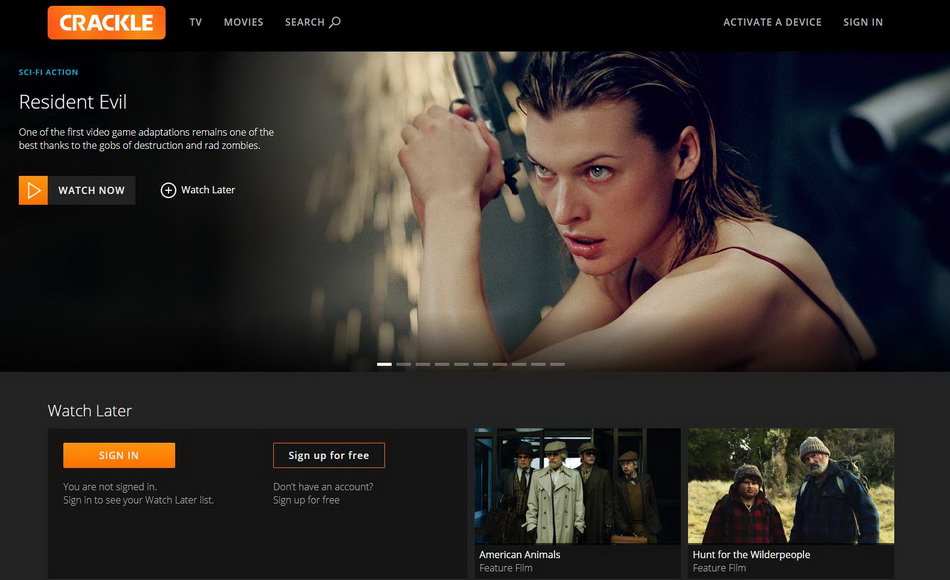Click Watch Now for Resident Evil
The height and width of the screenshot is (580, 950).
76,190
